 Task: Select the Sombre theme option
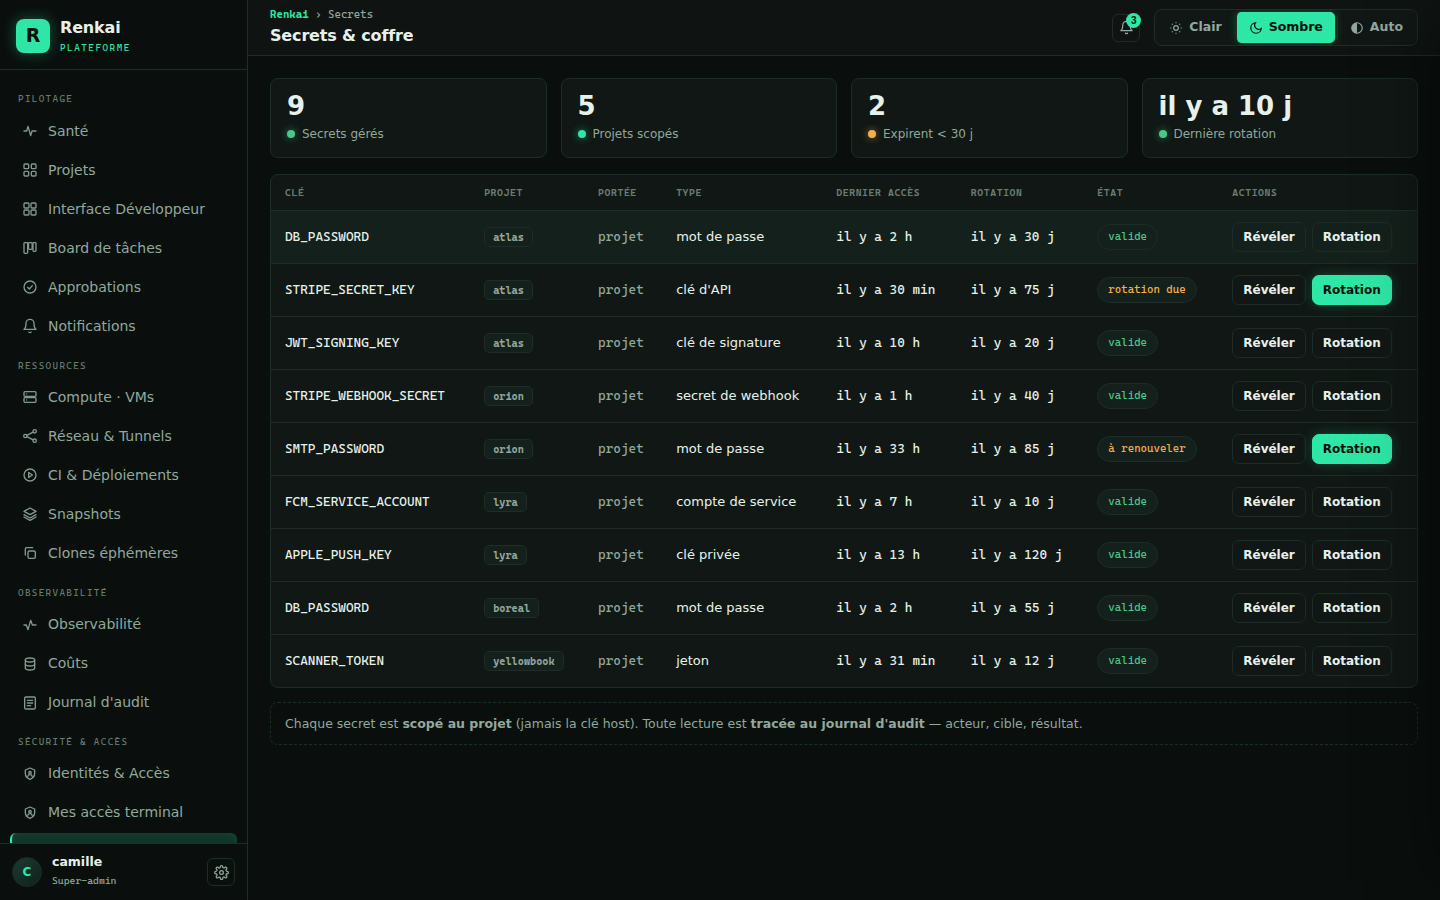tap(1286, 27)
